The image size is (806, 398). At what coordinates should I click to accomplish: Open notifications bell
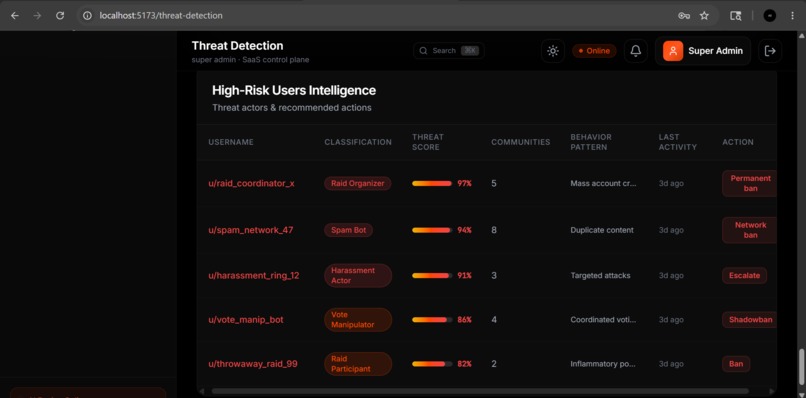(636, 51)
